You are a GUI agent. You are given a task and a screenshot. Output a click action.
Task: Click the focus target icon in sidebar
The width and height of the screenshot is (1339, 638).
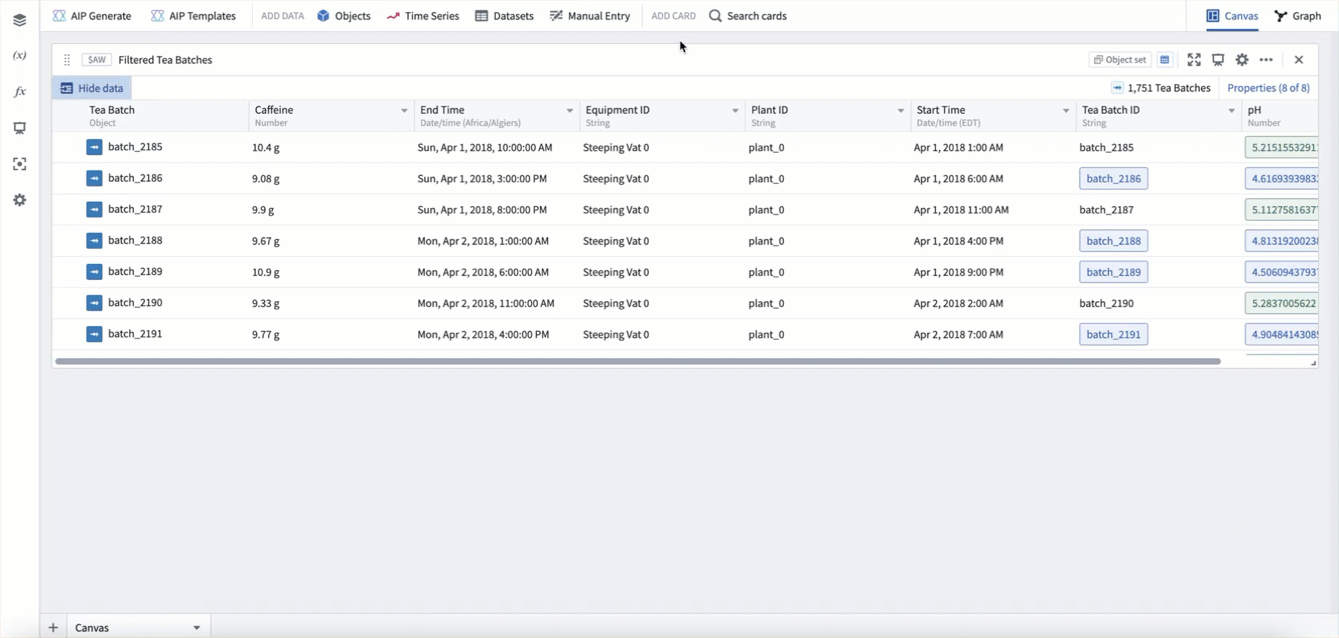click(19, 164)
